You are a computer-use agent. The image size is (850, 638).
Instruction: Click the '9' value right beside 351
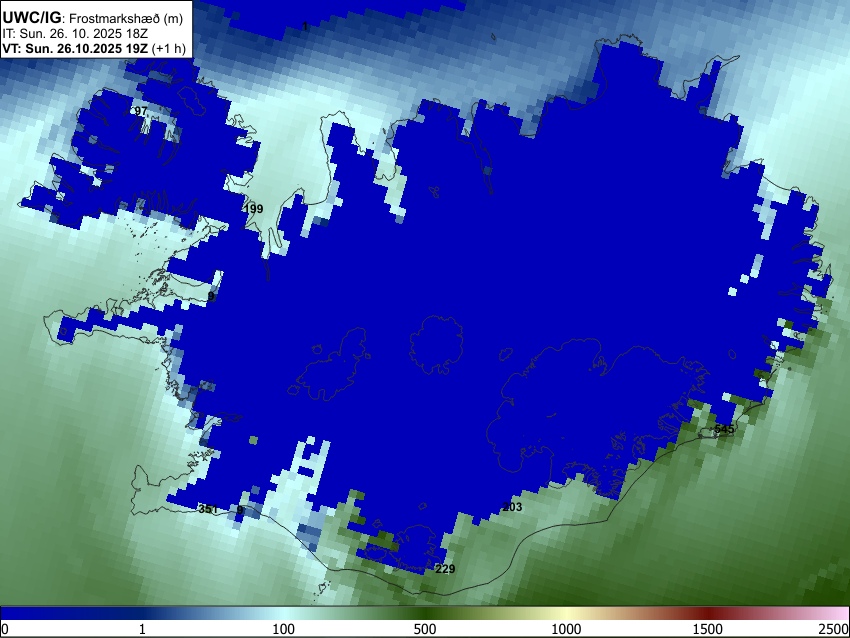pos(240,510)
